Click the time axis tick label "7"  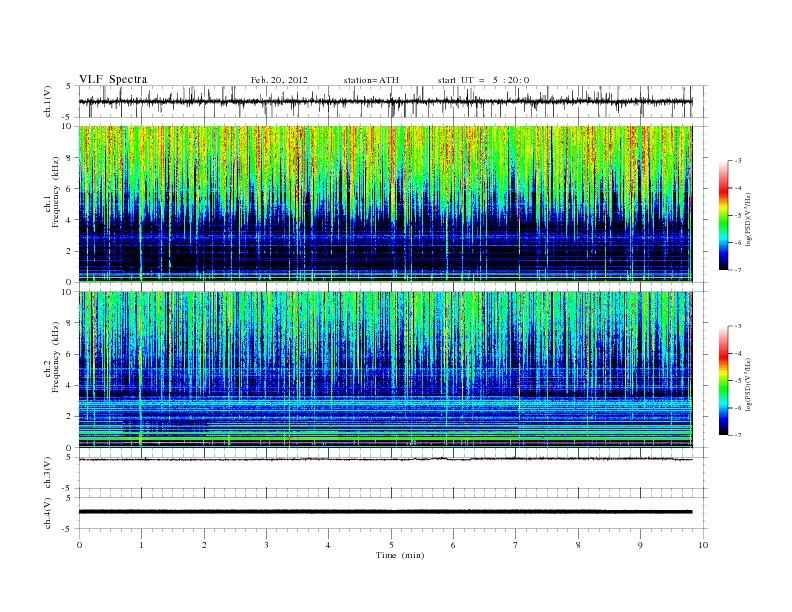[x=516, y=545]
